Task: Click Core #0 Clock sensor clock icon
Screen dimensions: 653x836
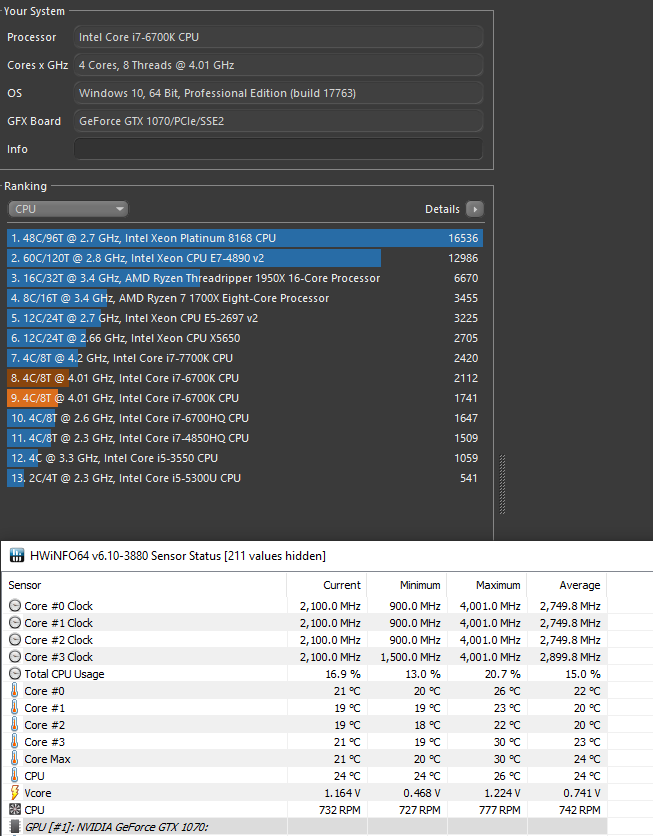Action: [x=15, y=606]
